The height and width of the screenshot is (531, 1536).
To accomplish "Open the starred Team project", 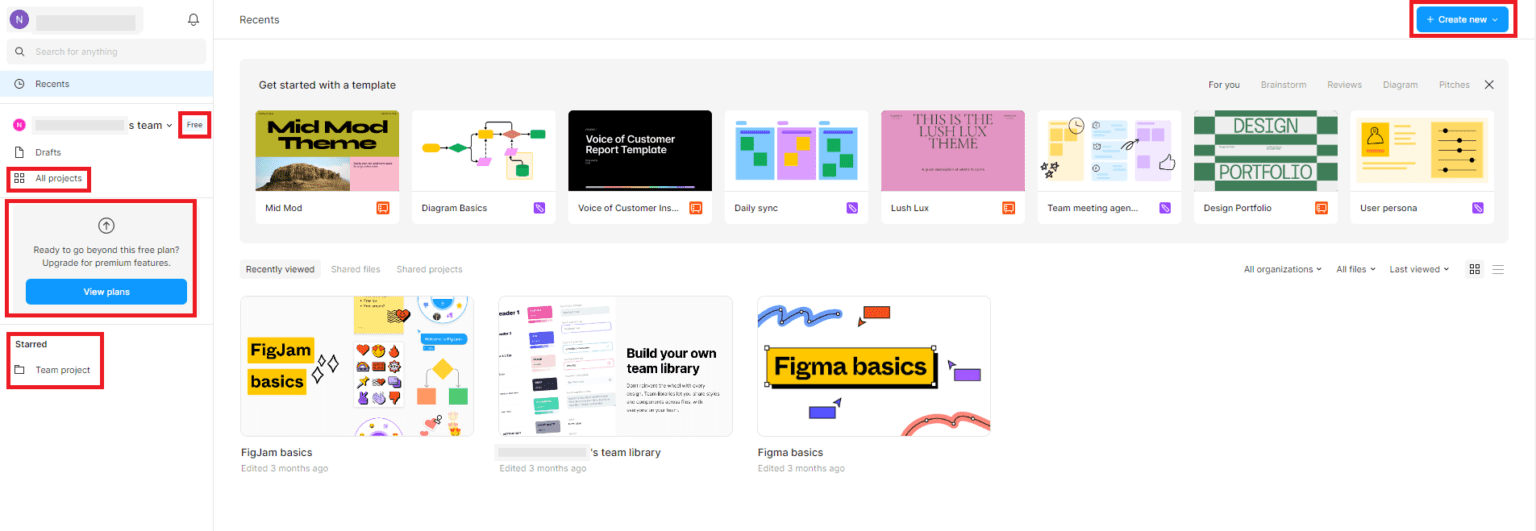I will coord(106,370).
